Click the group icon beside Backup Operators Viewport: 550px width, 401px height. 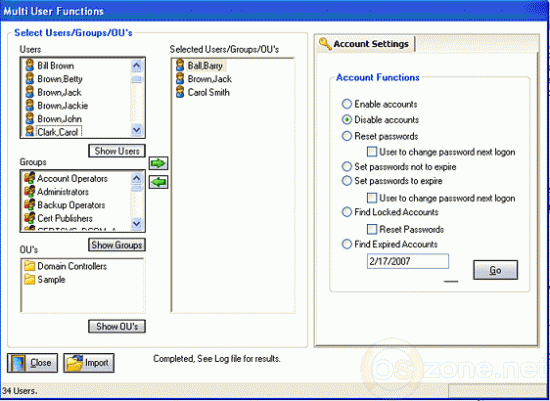pyautogui.click(x=30, y=205)
